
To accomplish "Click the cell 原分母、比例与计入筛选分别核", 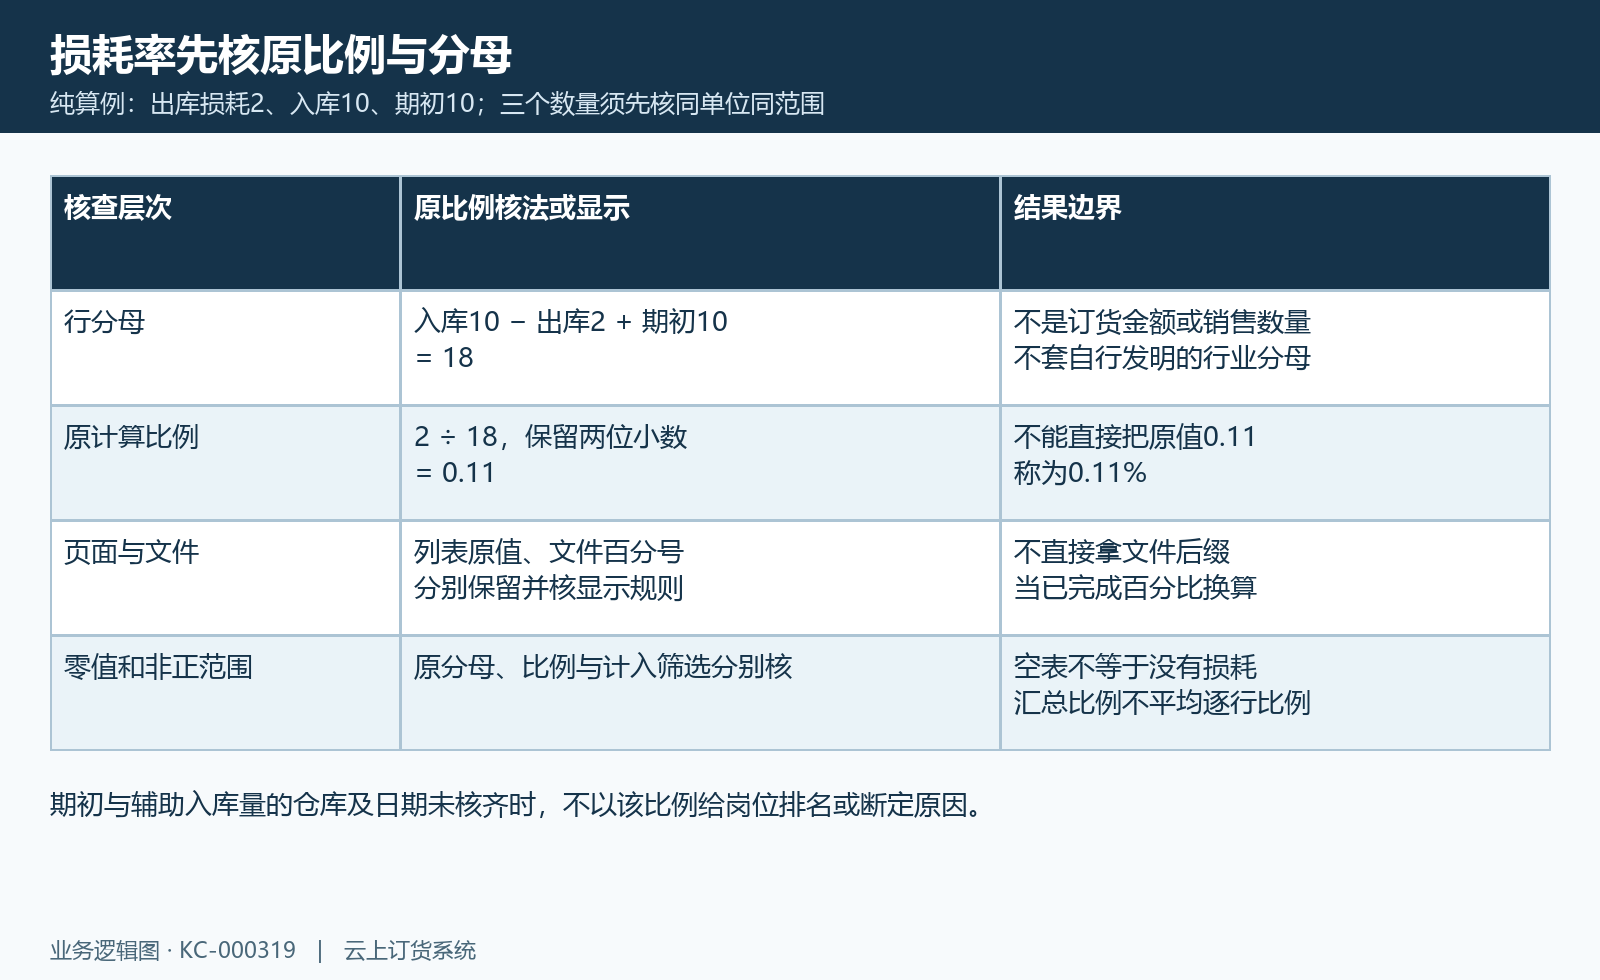I will [700, 693].
